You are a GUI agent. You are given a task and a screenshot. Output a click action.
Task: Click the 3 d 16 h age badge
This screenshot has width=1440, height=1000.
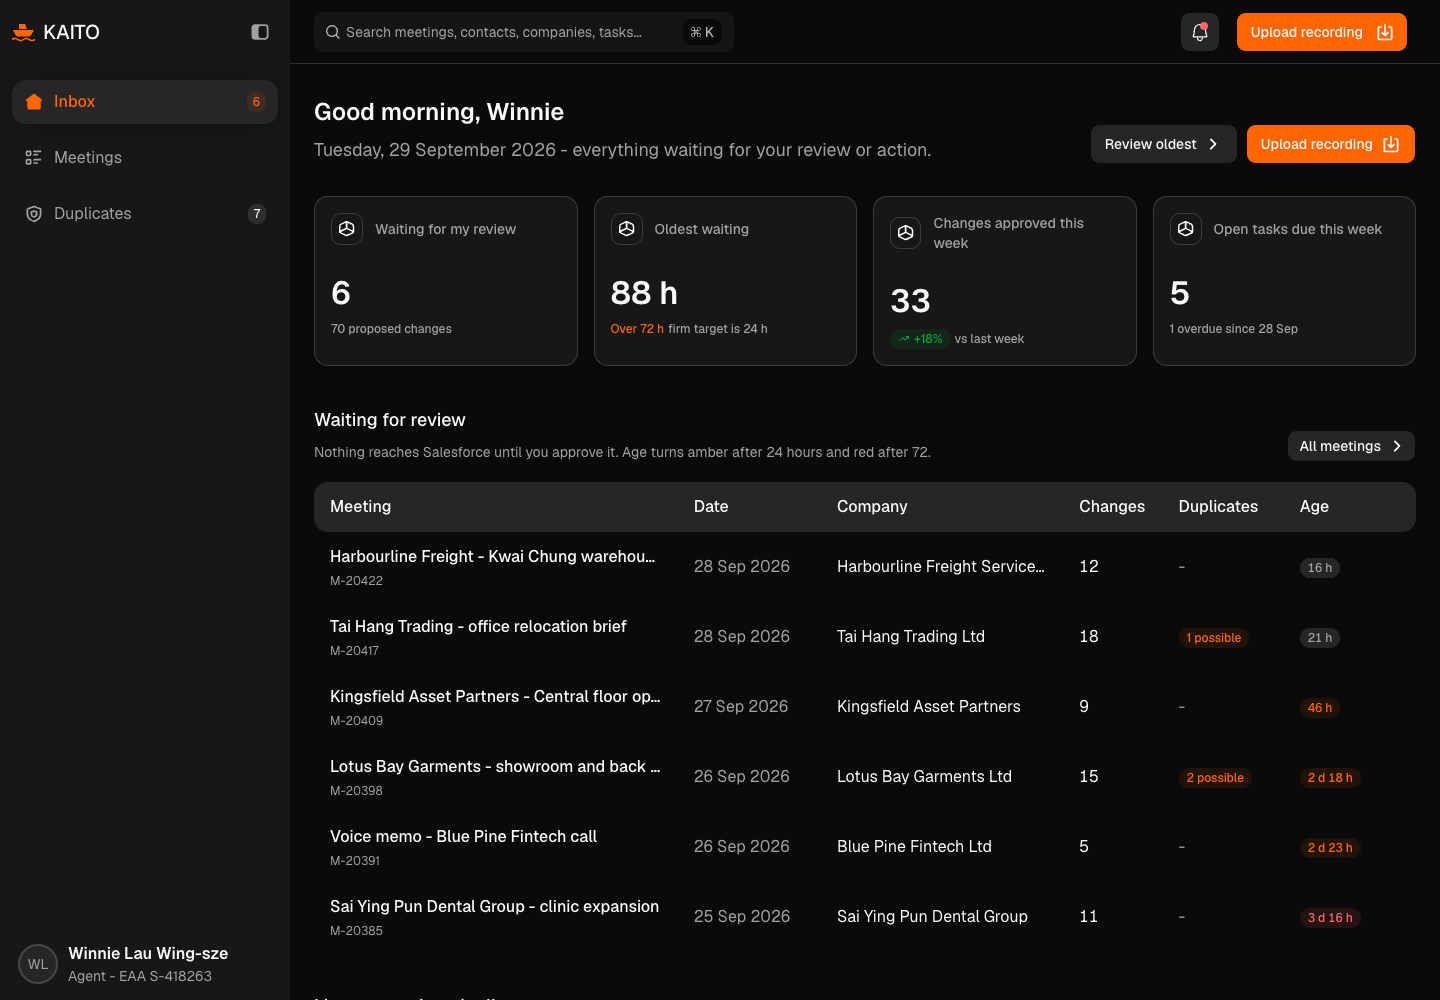coord(1330,918)
